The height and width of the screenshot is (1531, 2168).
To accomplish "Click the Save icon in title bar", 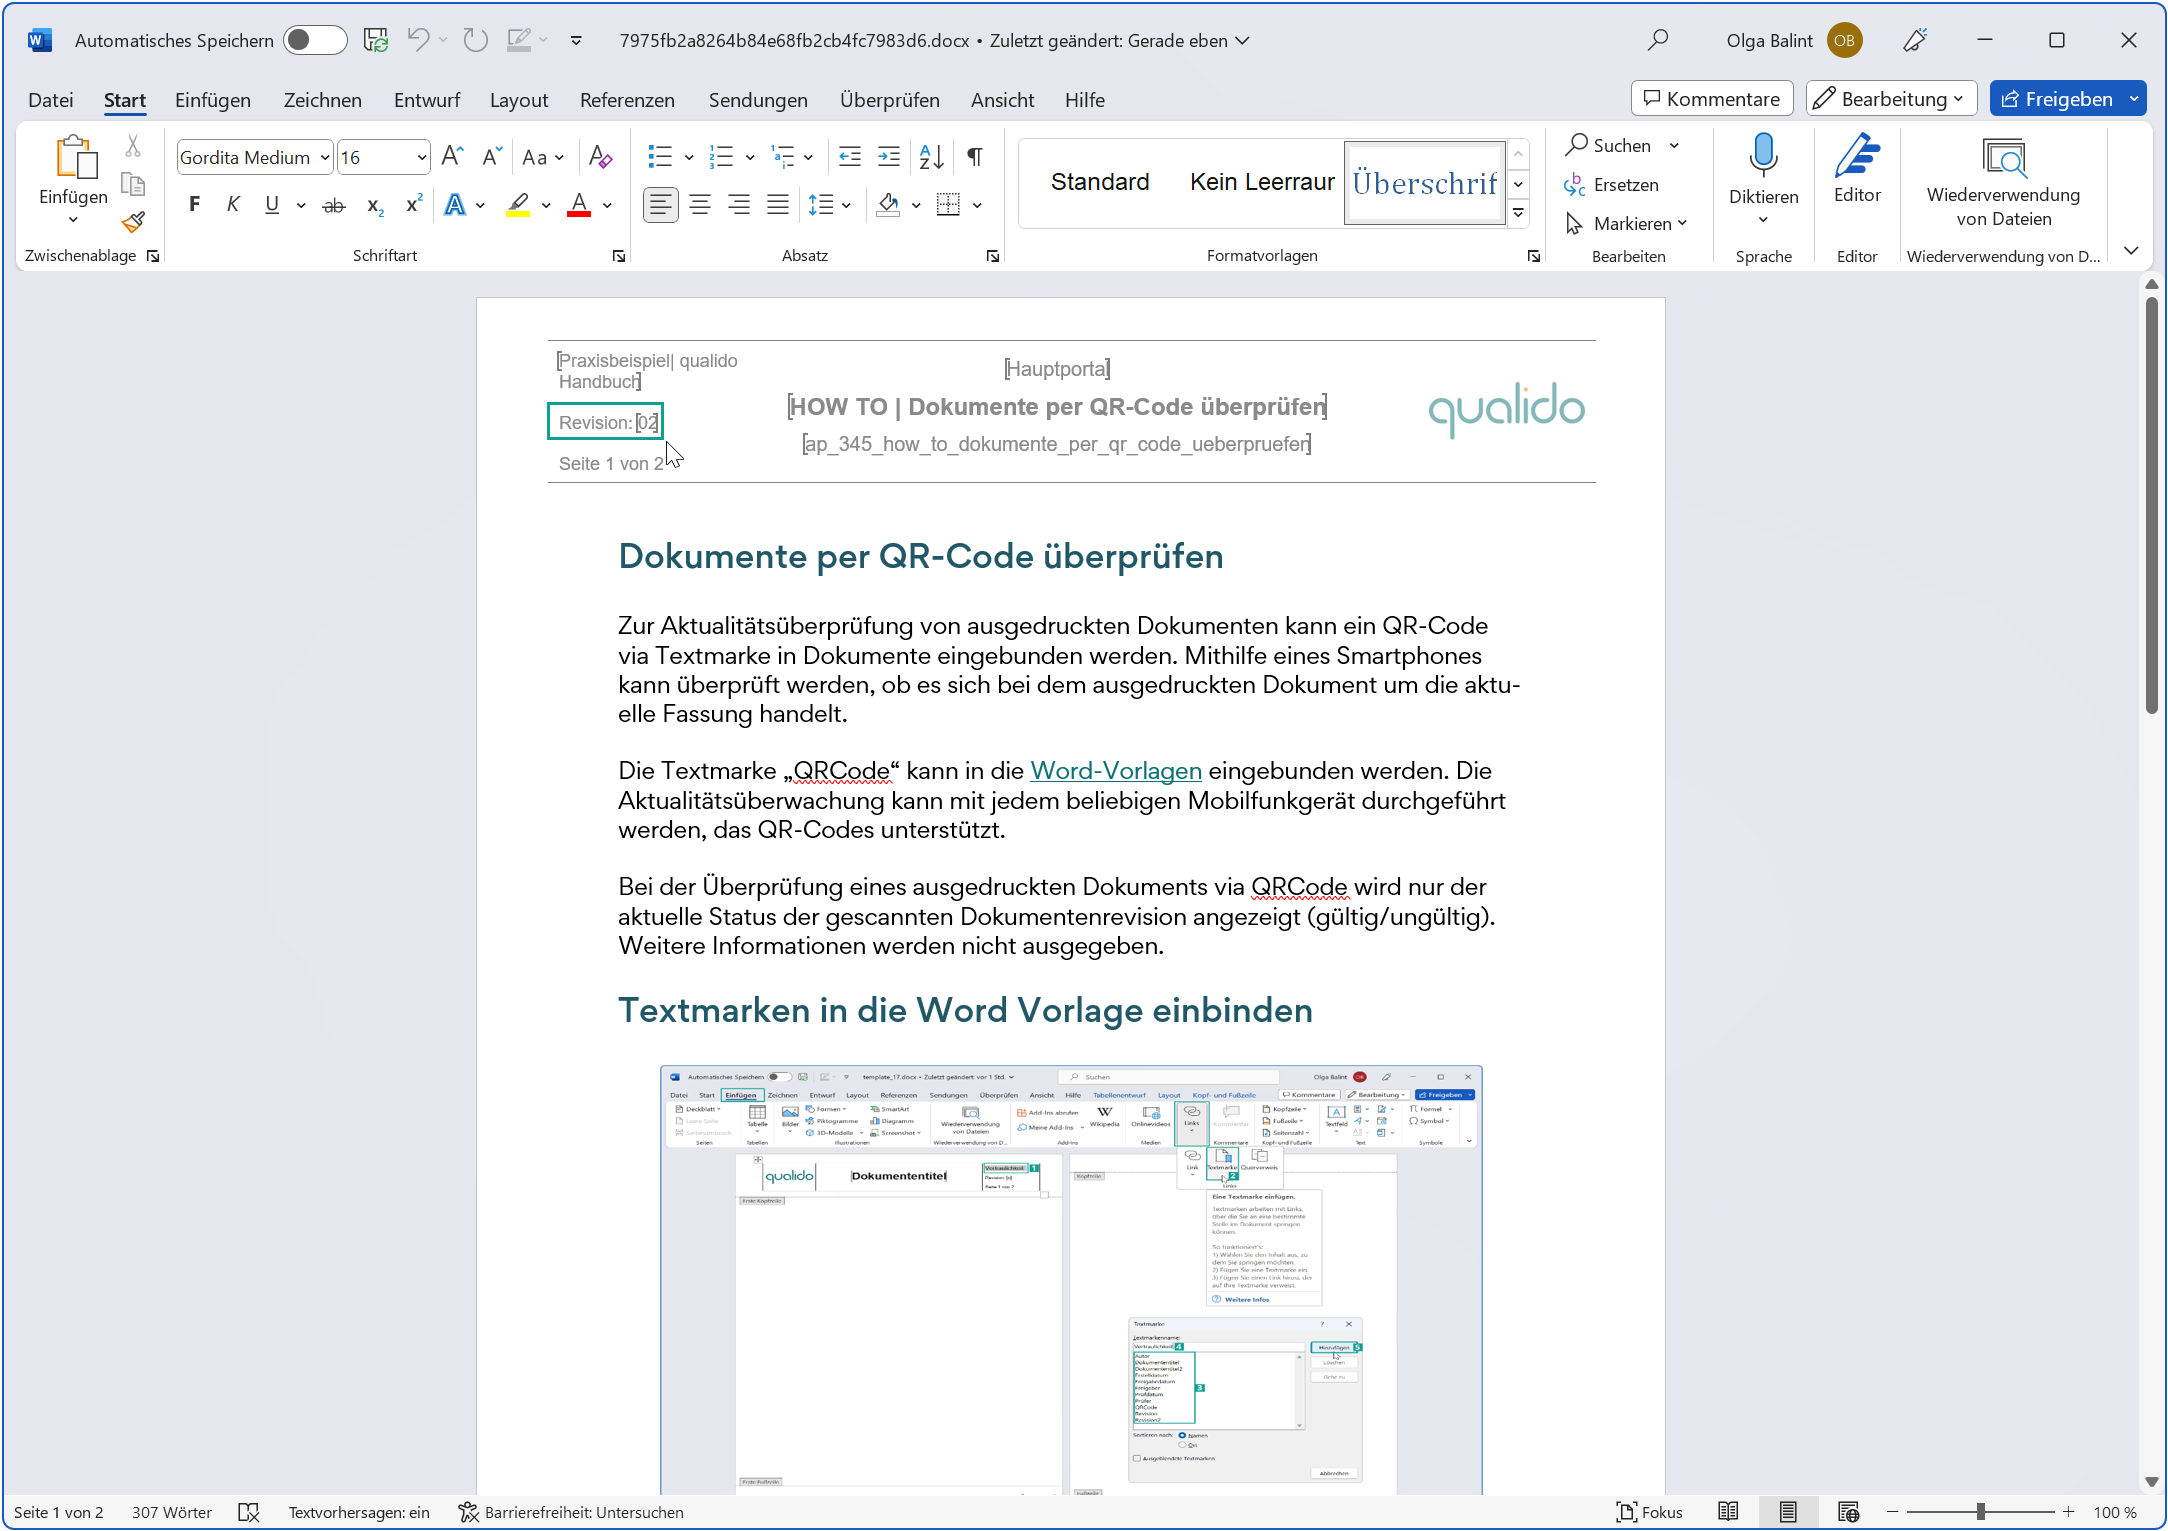I will click(376, 40).
